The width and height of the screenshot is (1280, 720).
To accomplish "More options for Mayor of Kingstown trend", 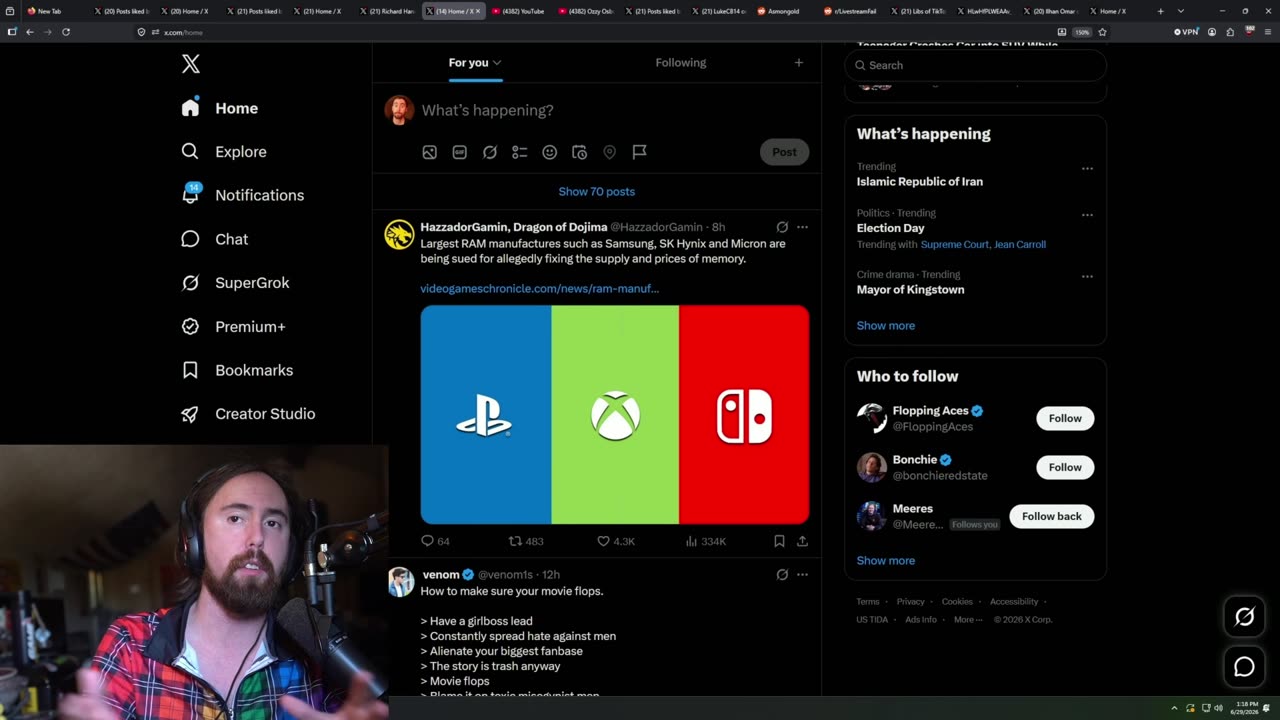I will 1087,276.
